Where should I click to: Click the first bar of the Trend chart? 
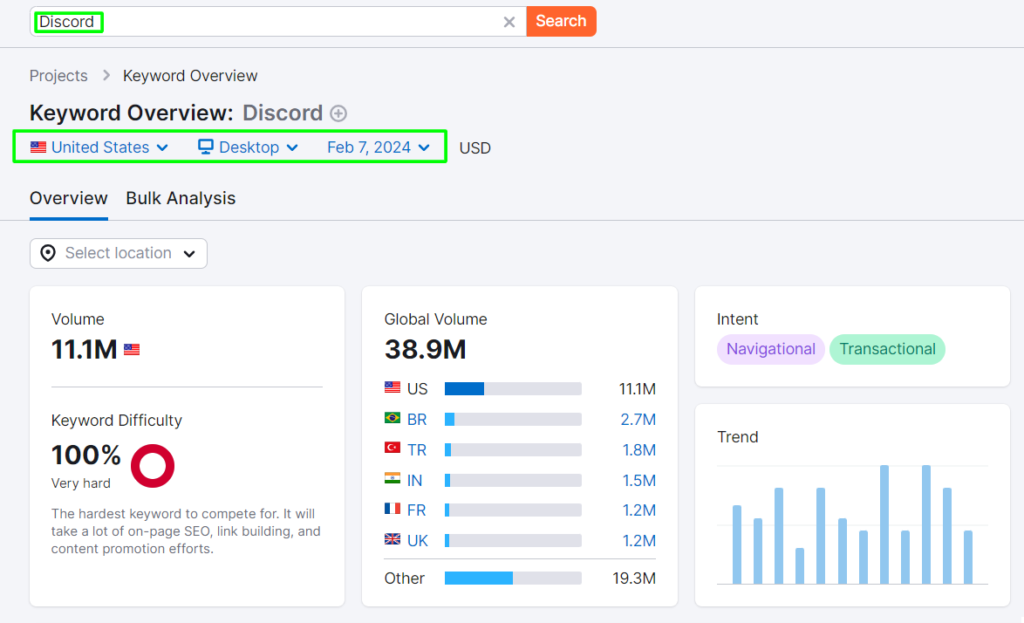737,545
